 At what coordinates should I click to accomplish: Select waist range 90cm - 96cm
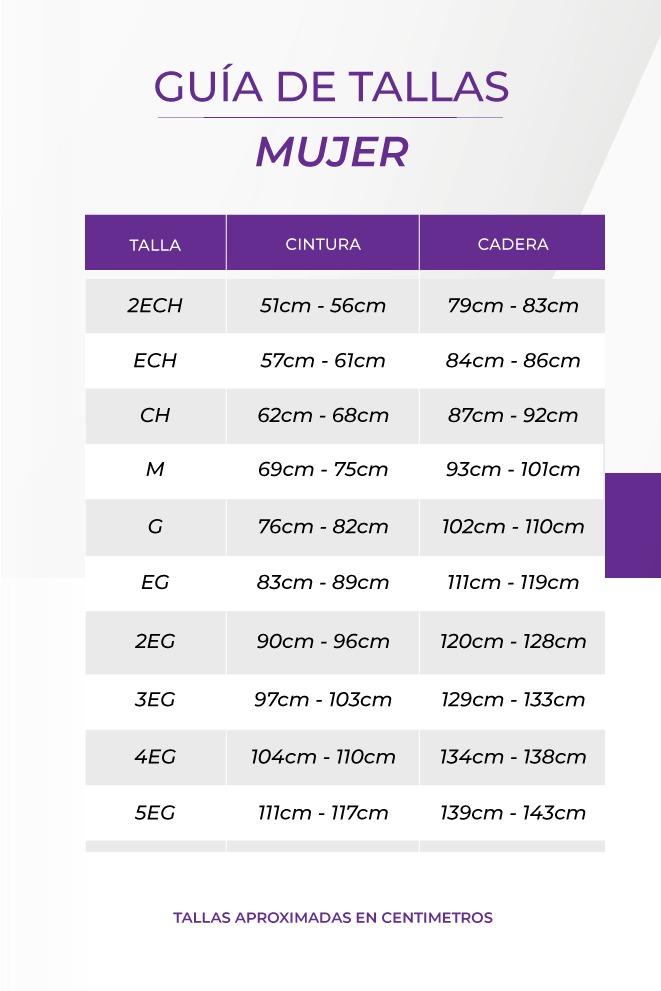(323, 641)
